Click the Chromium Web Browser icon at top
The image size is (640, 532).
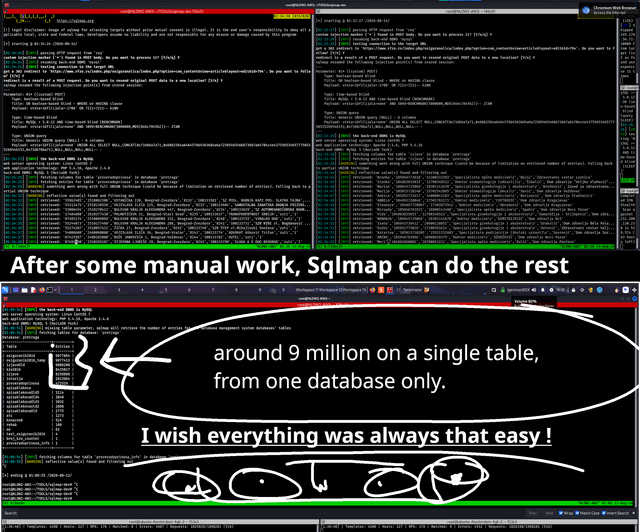[x=586, y=10]
